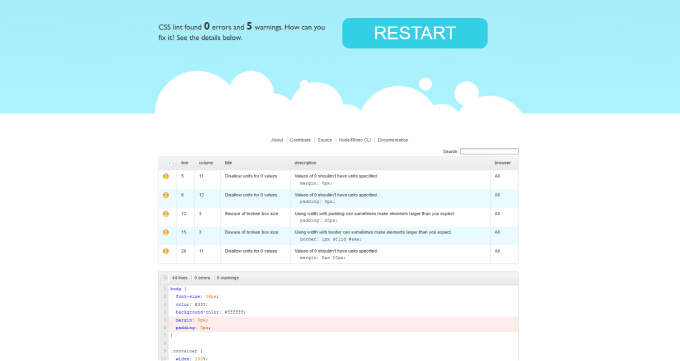Sort table by title column header
Screen dimensions: 680x361
point(255,163)
